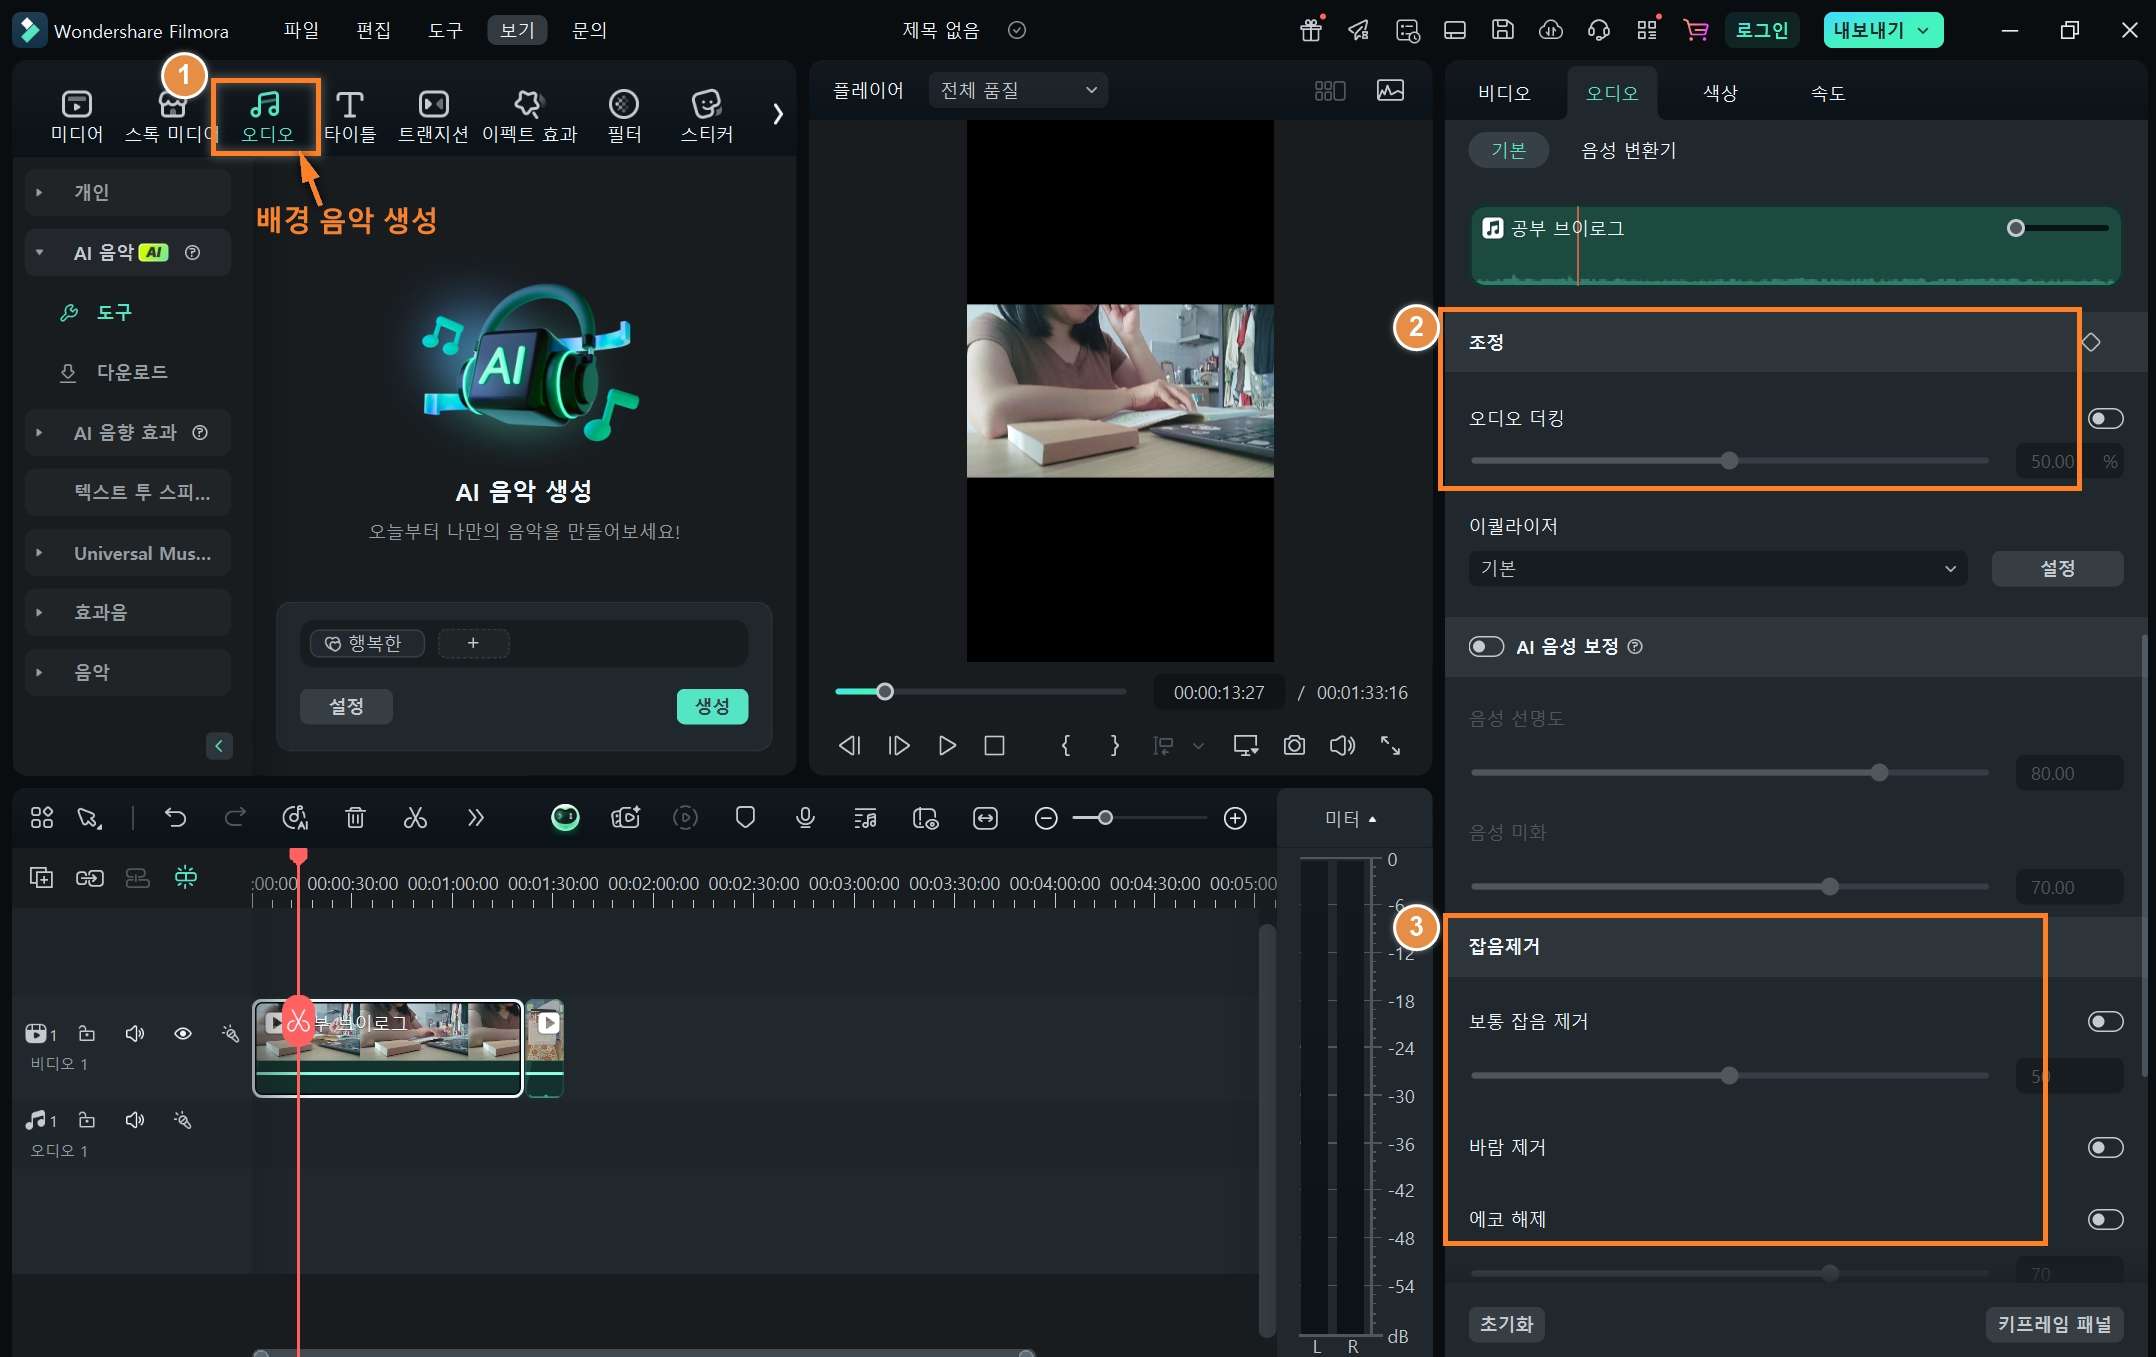
Task: Expand the 효과음 category in sidebar
Action: [x=100, y=612]
